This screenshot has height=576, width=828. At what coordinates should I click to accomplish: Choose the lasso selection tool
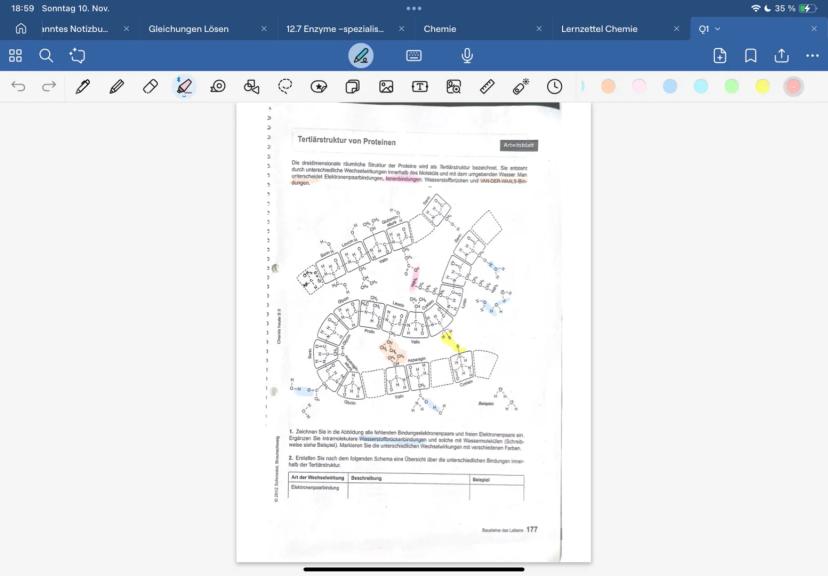coord(285,87)
